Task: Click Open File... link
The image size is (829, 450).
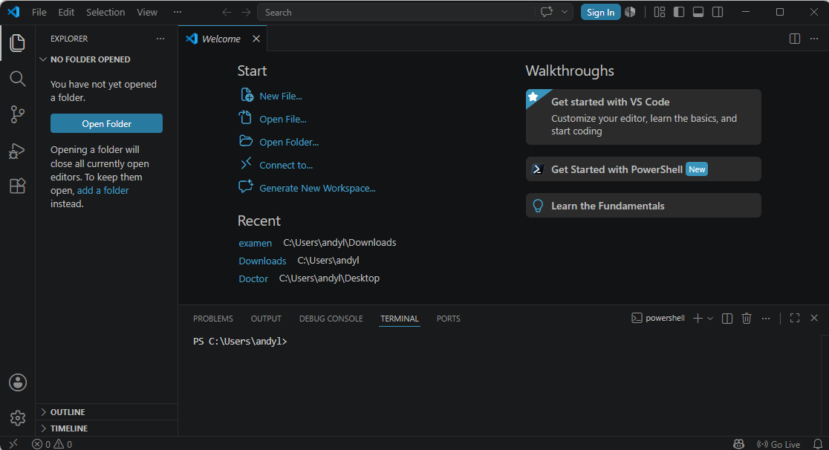Action: tap(283, 120)
